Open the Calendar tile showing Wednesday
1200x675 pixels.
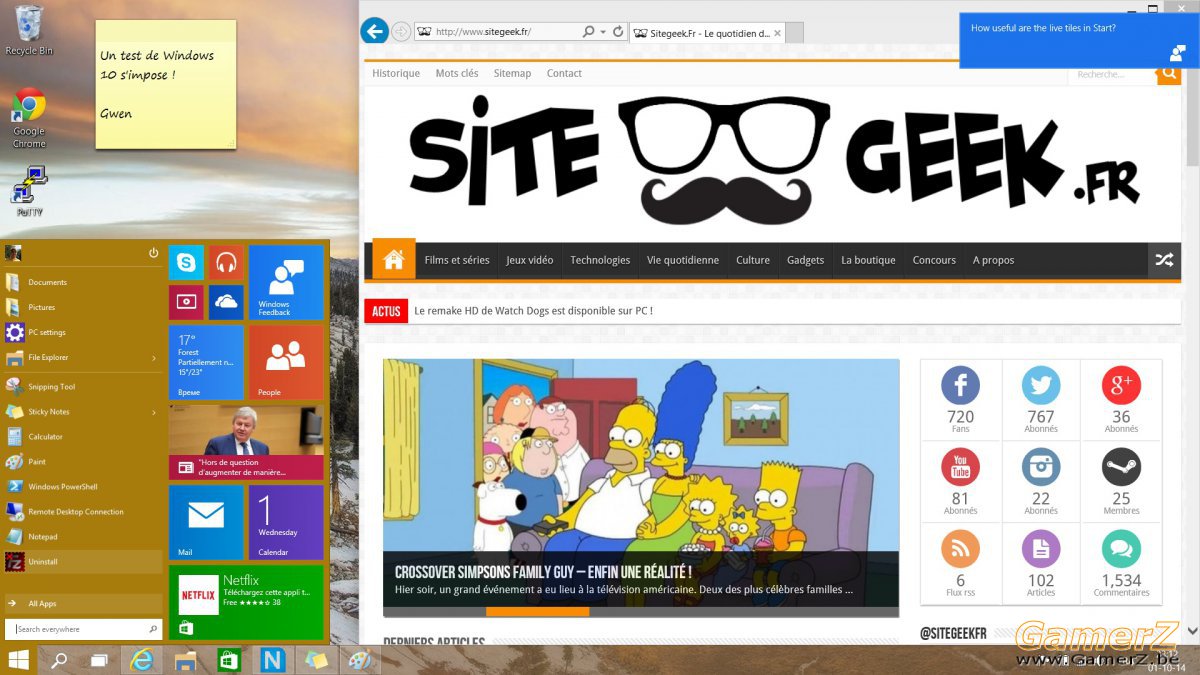[x=286, y=522]
